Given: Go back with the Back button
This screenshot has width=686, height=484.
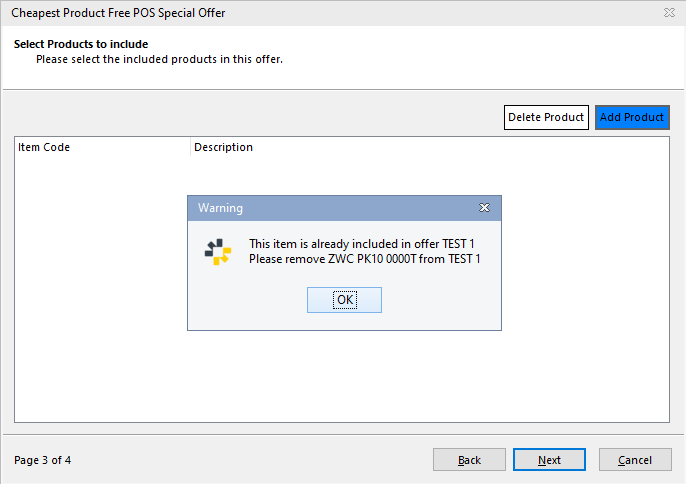Looking at the screenshot, I should 469,460.
